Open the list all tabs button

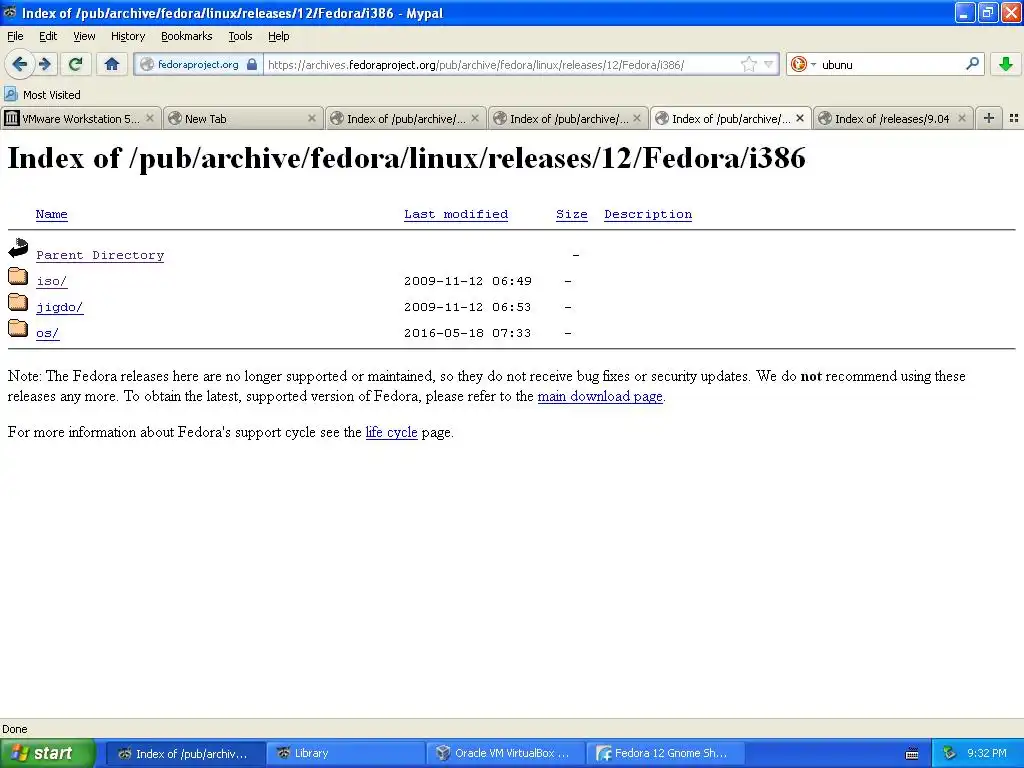pos(1014,118)
